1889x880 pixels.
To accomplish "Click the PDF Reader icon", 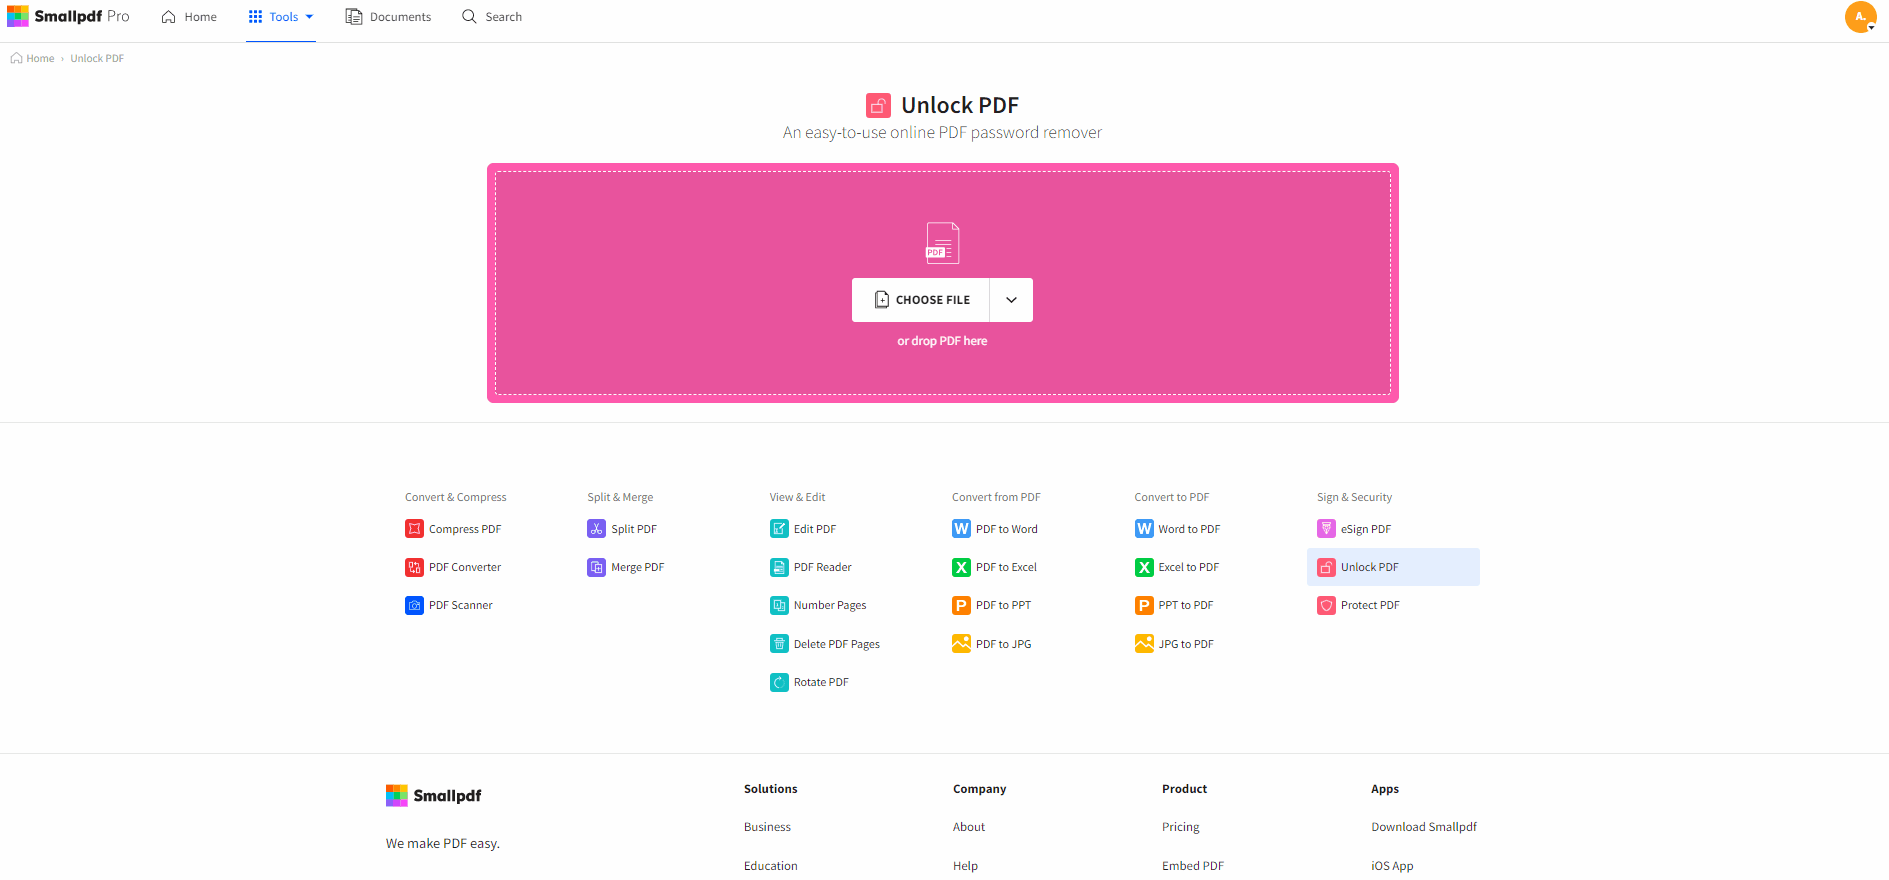I will click(x=779, y=567).
